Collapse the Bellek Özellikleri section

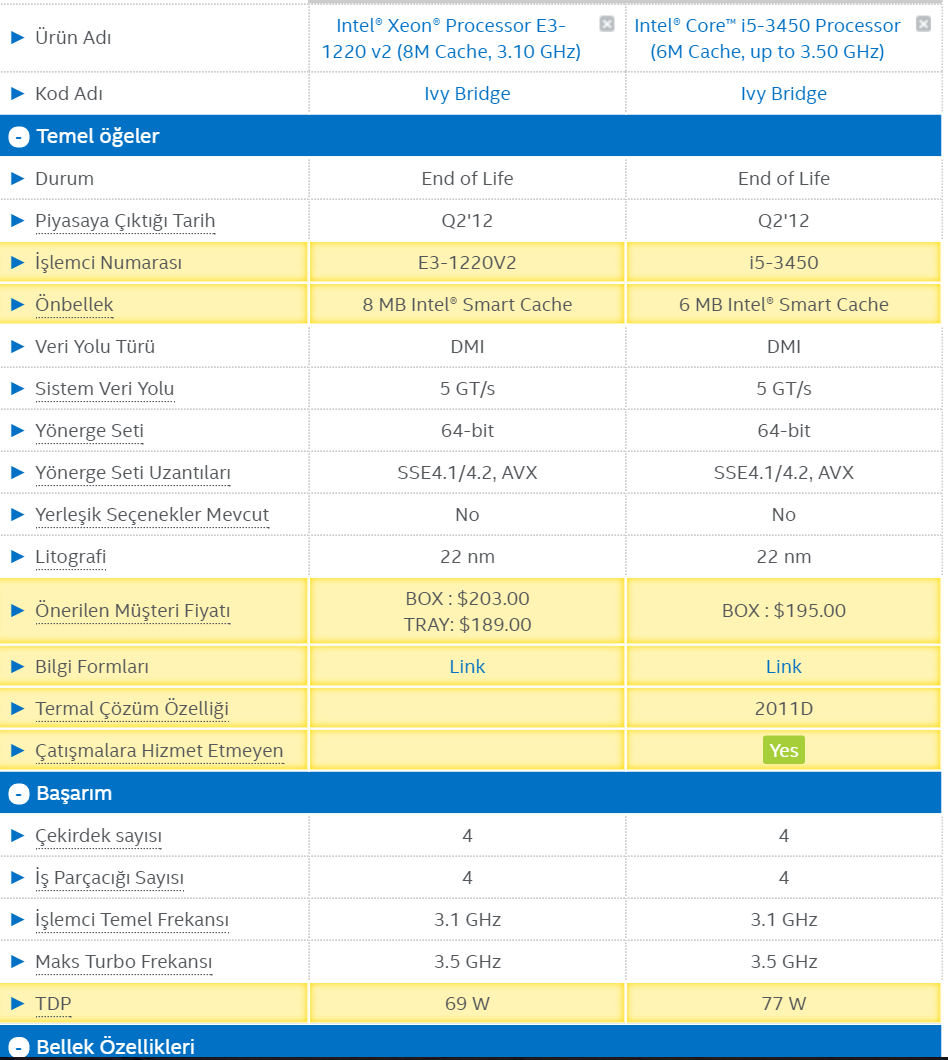pyautogui.click(x=19, y=1047)
